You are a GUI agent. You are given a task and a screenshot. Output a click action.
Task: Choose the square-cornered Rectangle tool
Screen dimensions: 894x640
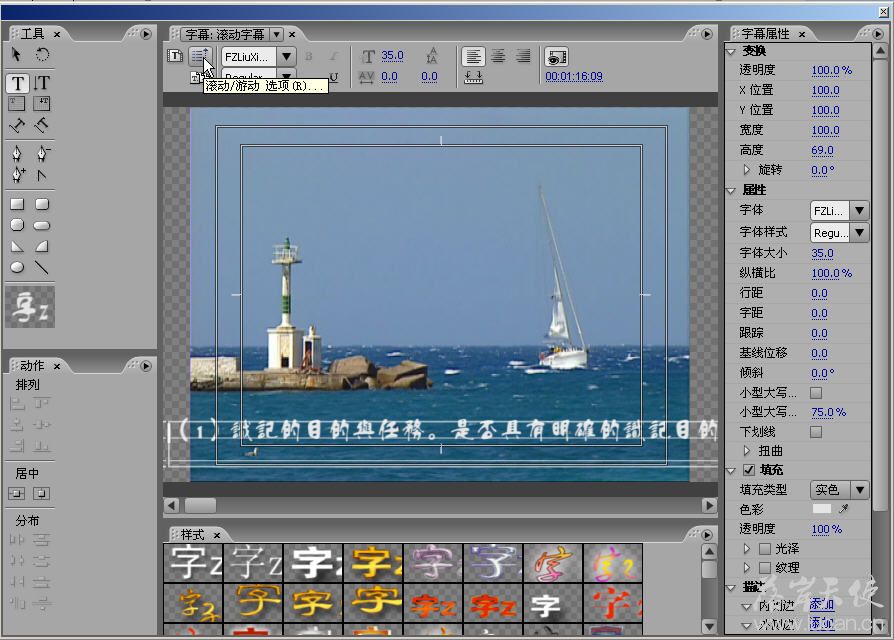tap(17, 204)
